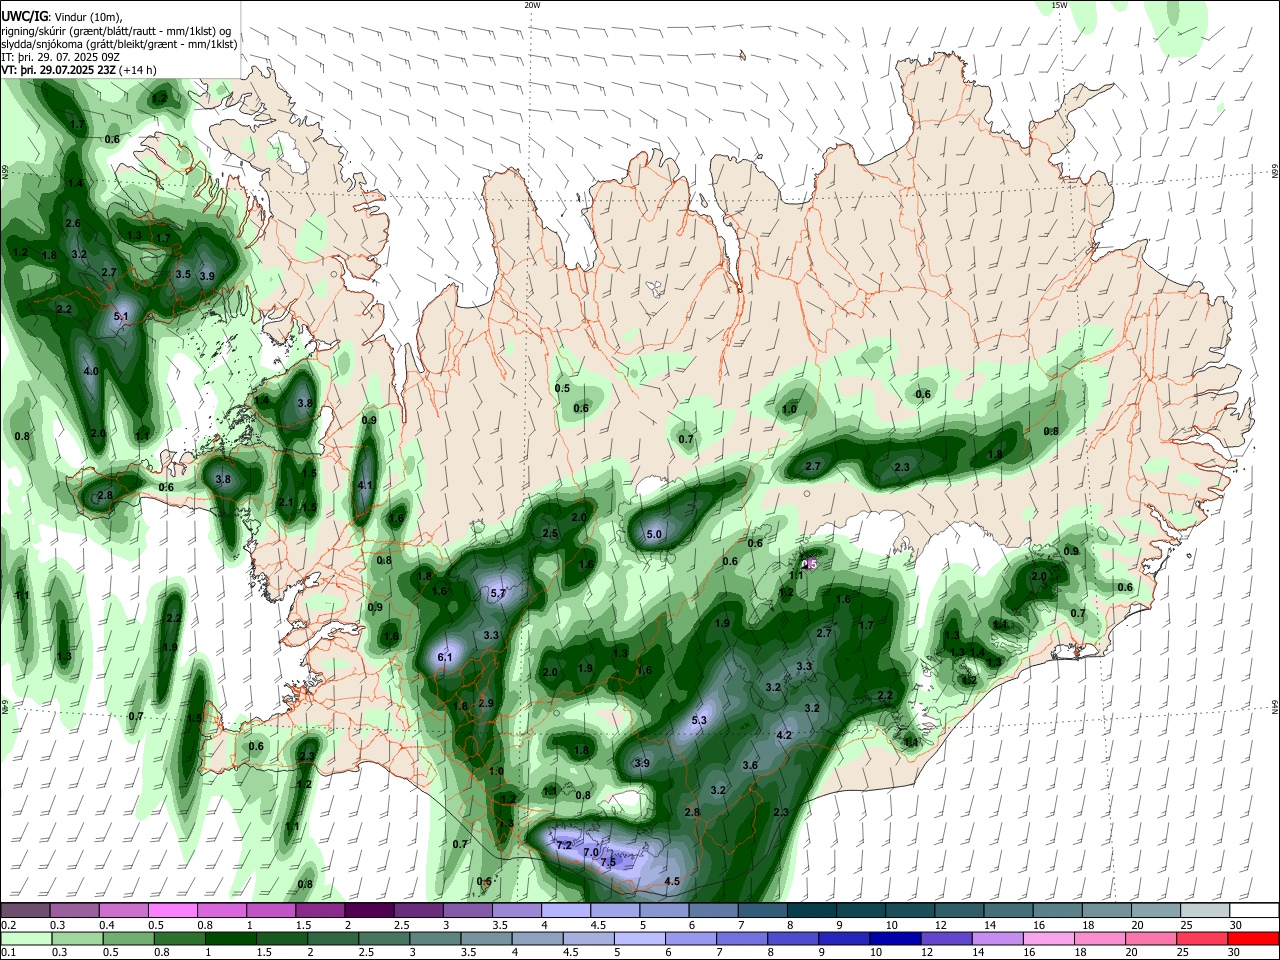Click the 15W longitude label at the top

[x=1060, y=5]
